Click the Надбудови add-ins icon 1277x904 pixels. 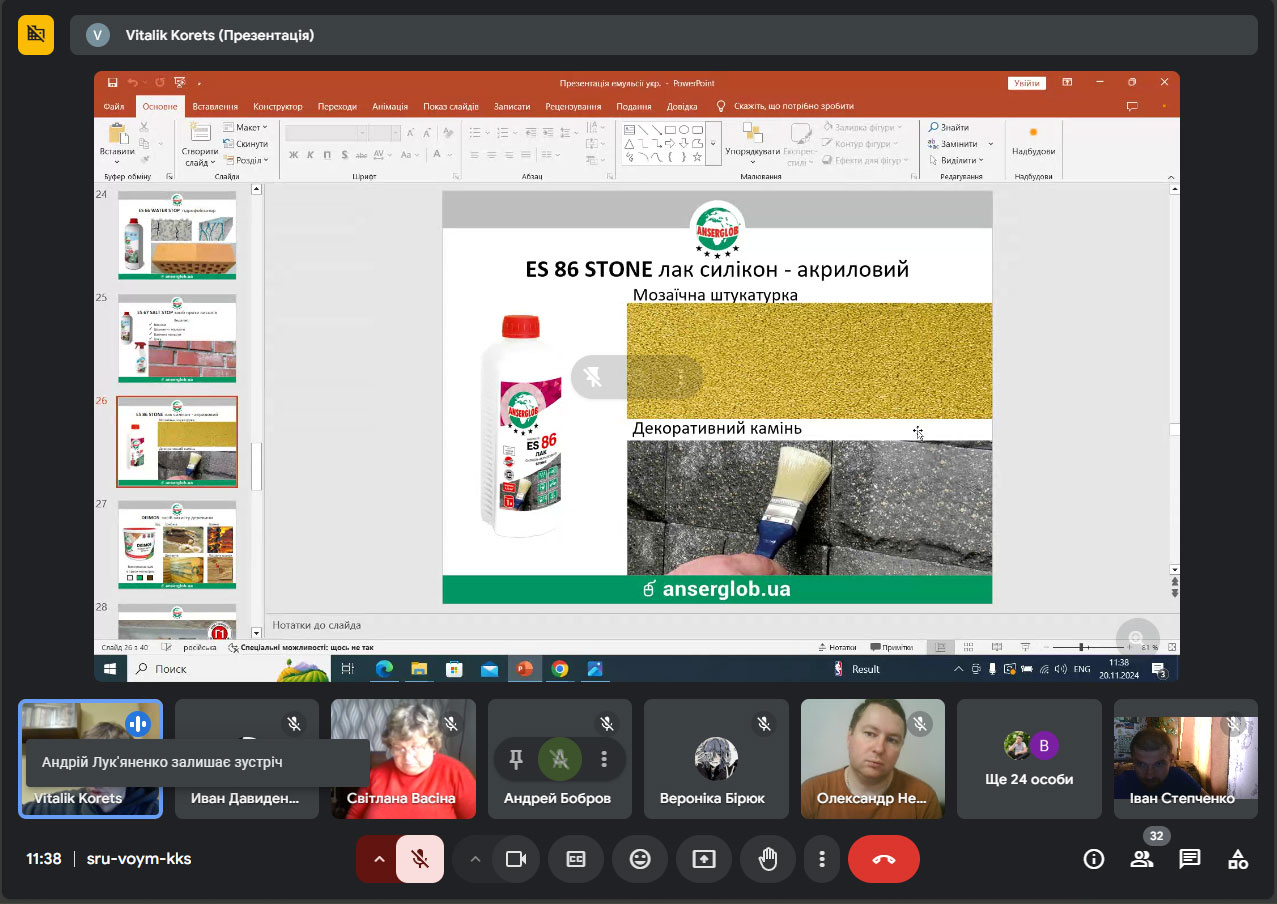1033,132
